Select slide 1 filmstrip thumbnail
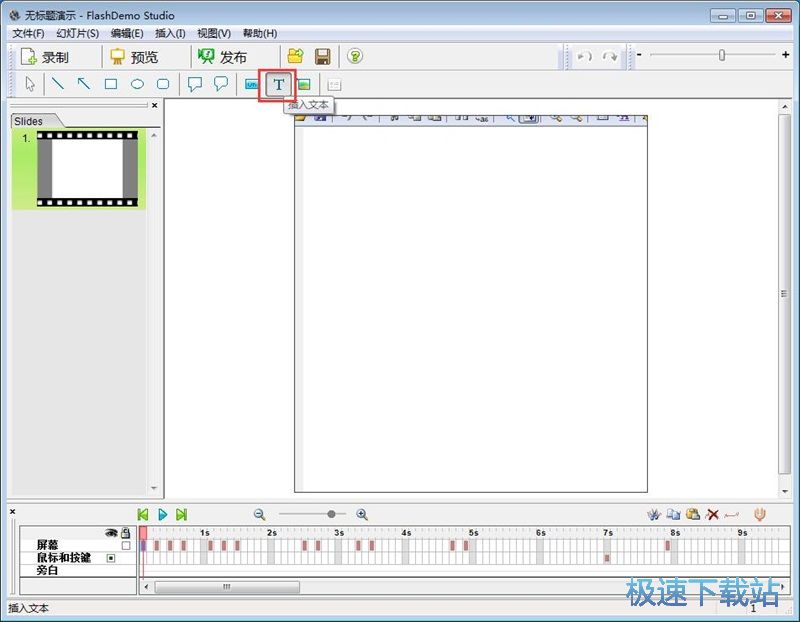The image size is (800, 622). coord(87,168)
